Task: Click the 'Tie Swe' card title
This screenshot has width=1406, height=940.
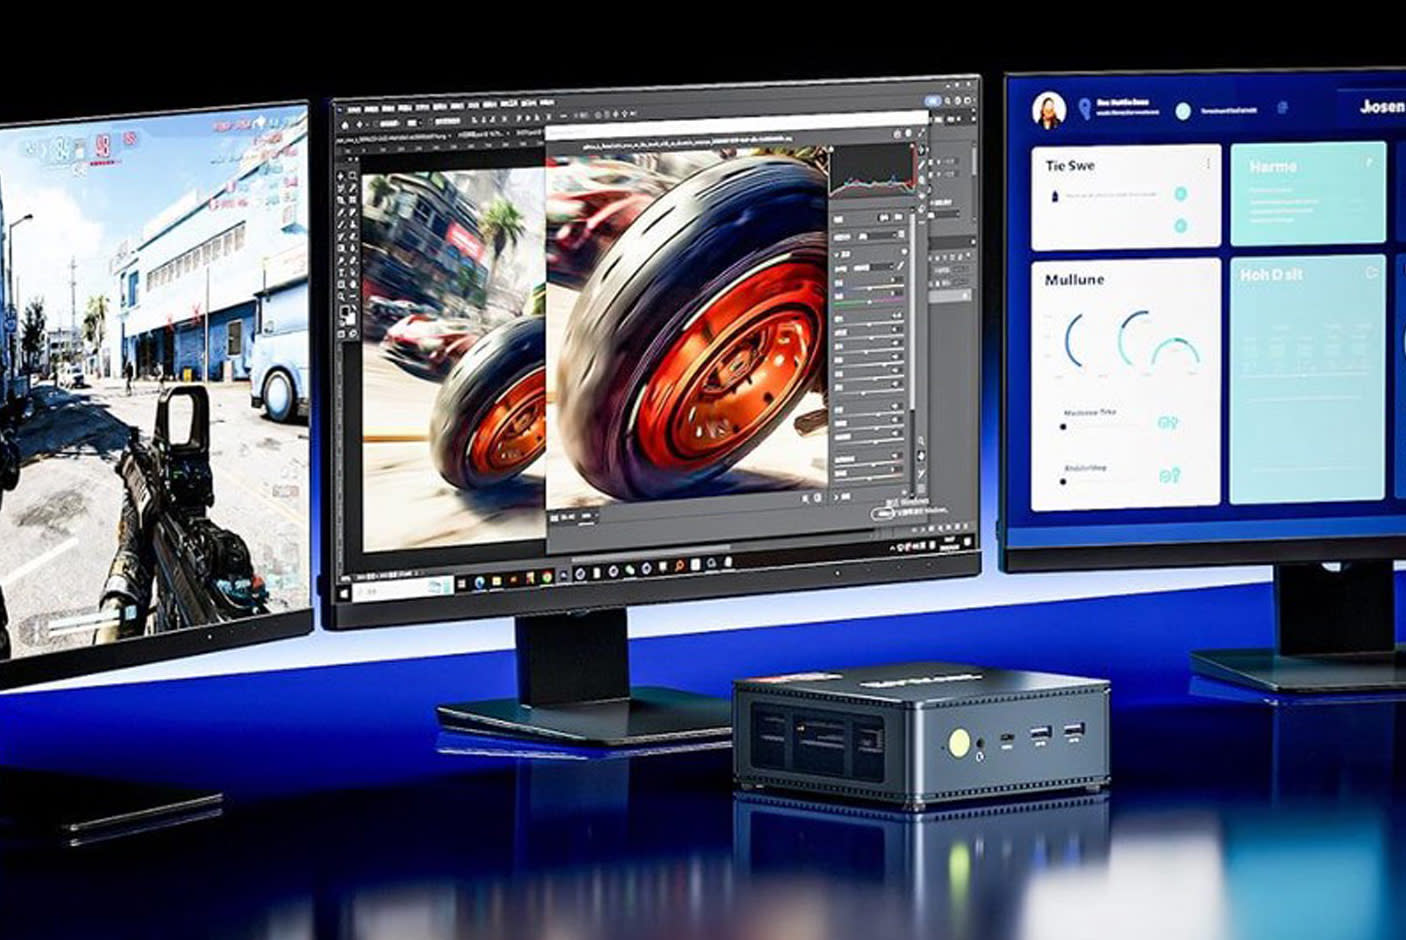Action: 1071,166
